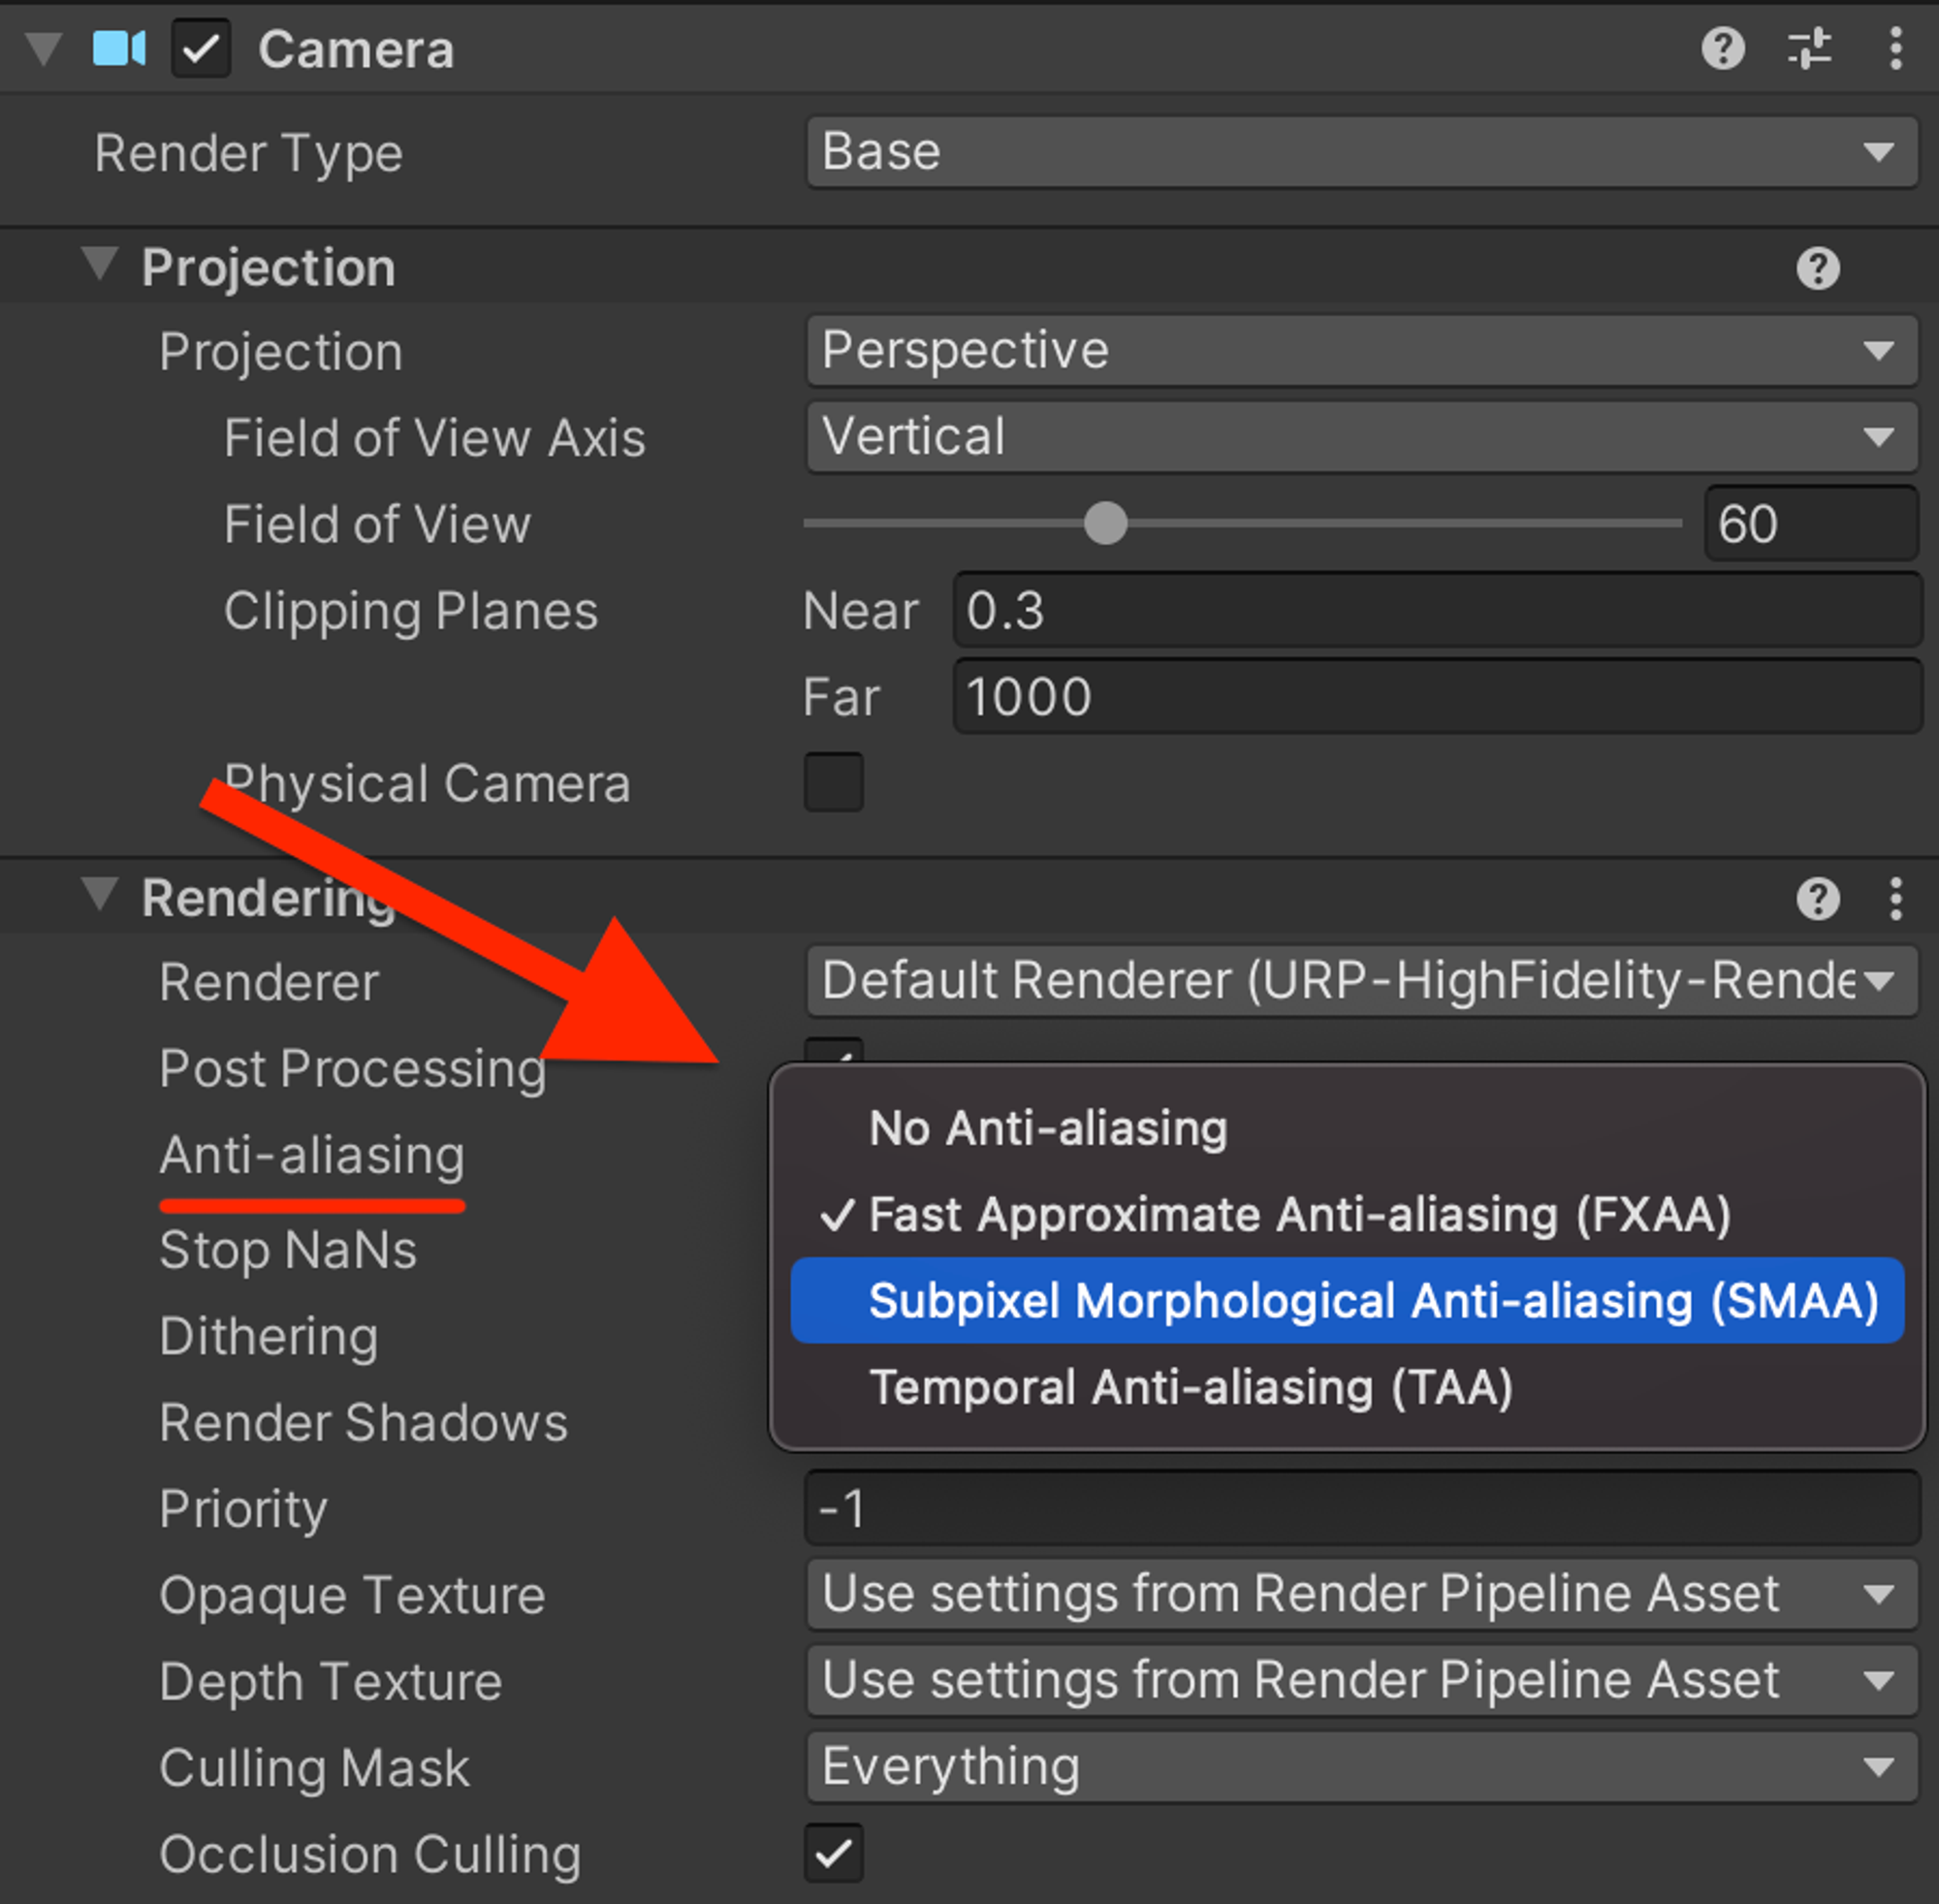Open the Render Type dropdown
The height and width of the screenshot is (1904, 1939).
[x=1361, y=152]
